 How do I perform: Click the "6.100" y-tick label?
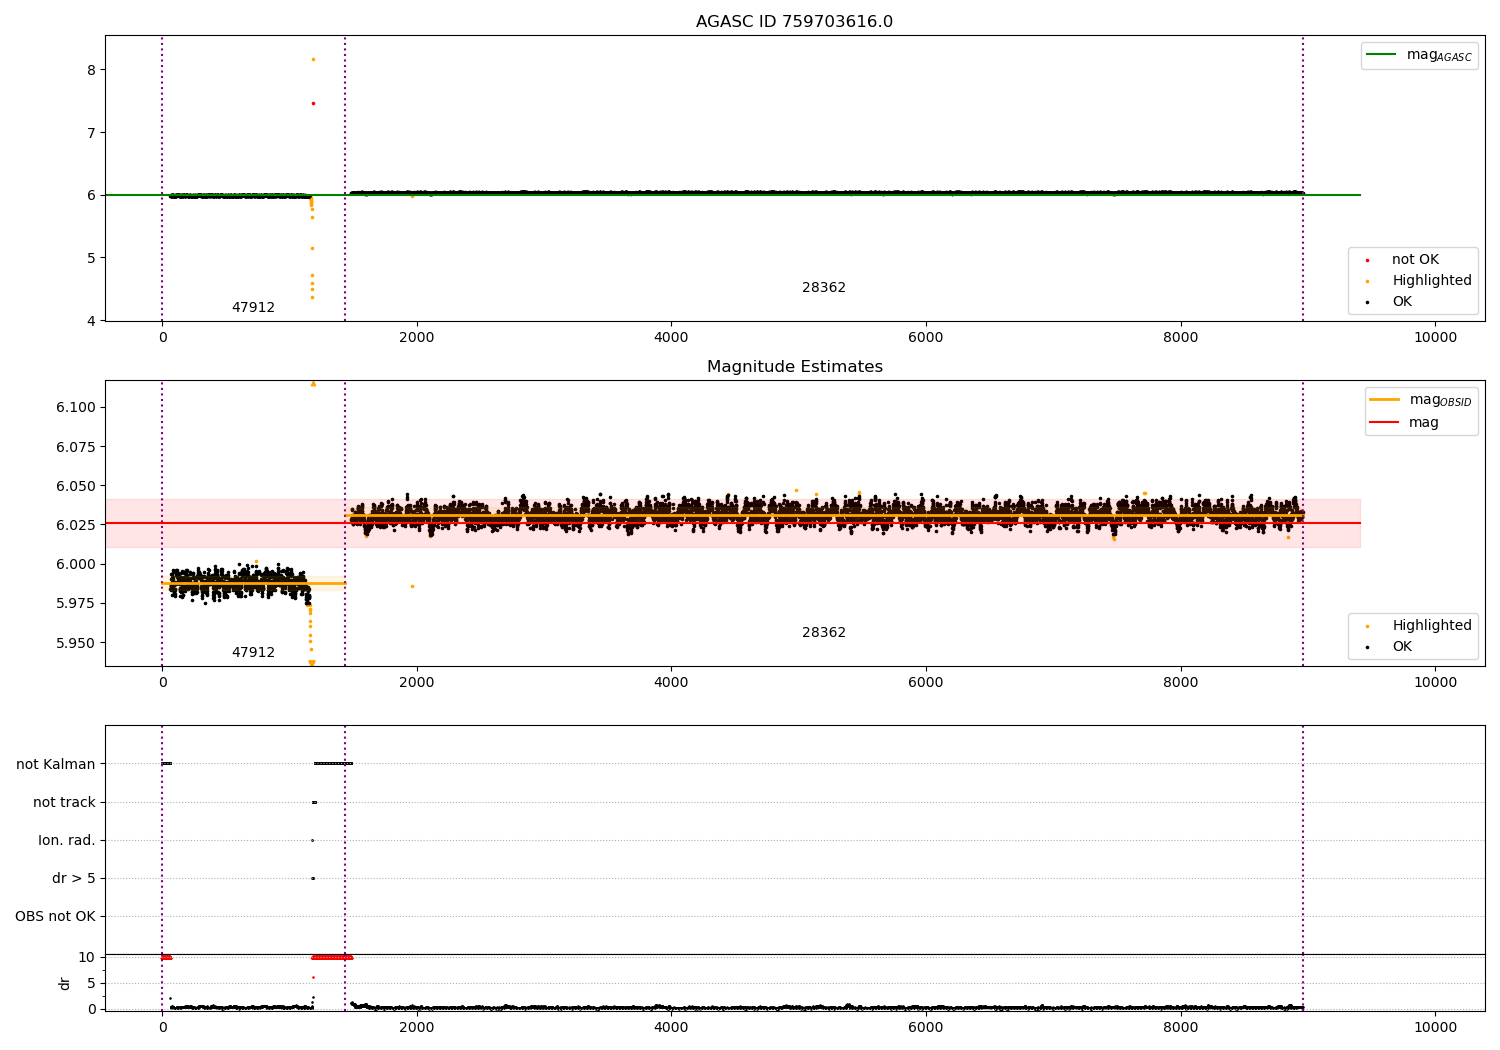(76, 407)
